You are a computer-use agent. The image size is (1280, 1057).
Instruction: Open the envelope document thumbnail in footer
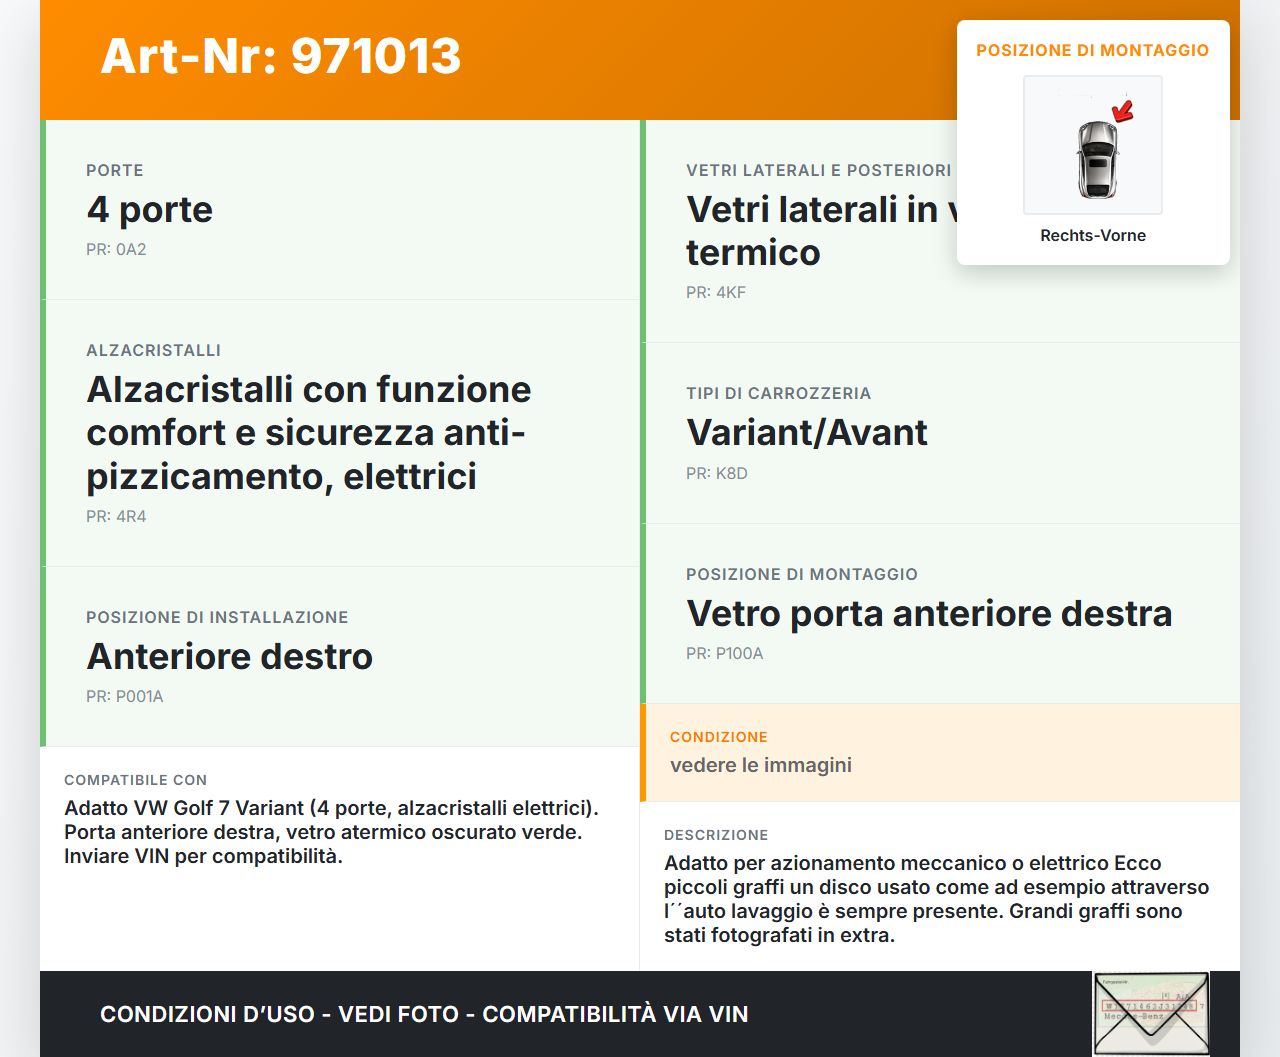(1151, 1013)
